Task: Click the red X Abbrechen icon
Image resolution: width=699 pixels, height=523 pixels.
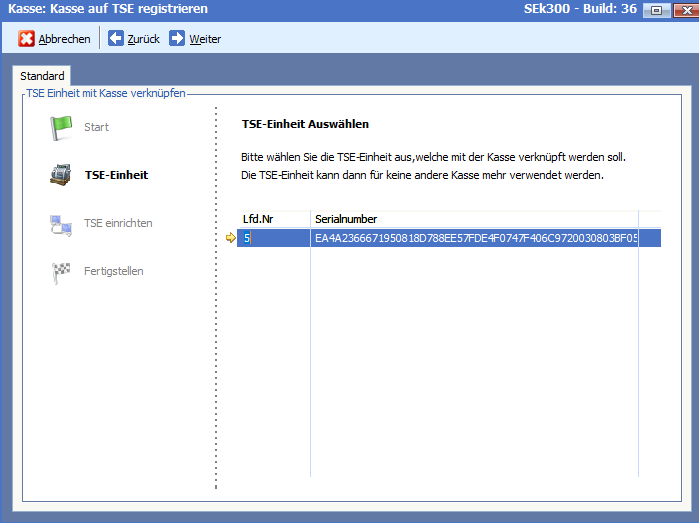Action: tap(27, 39)
